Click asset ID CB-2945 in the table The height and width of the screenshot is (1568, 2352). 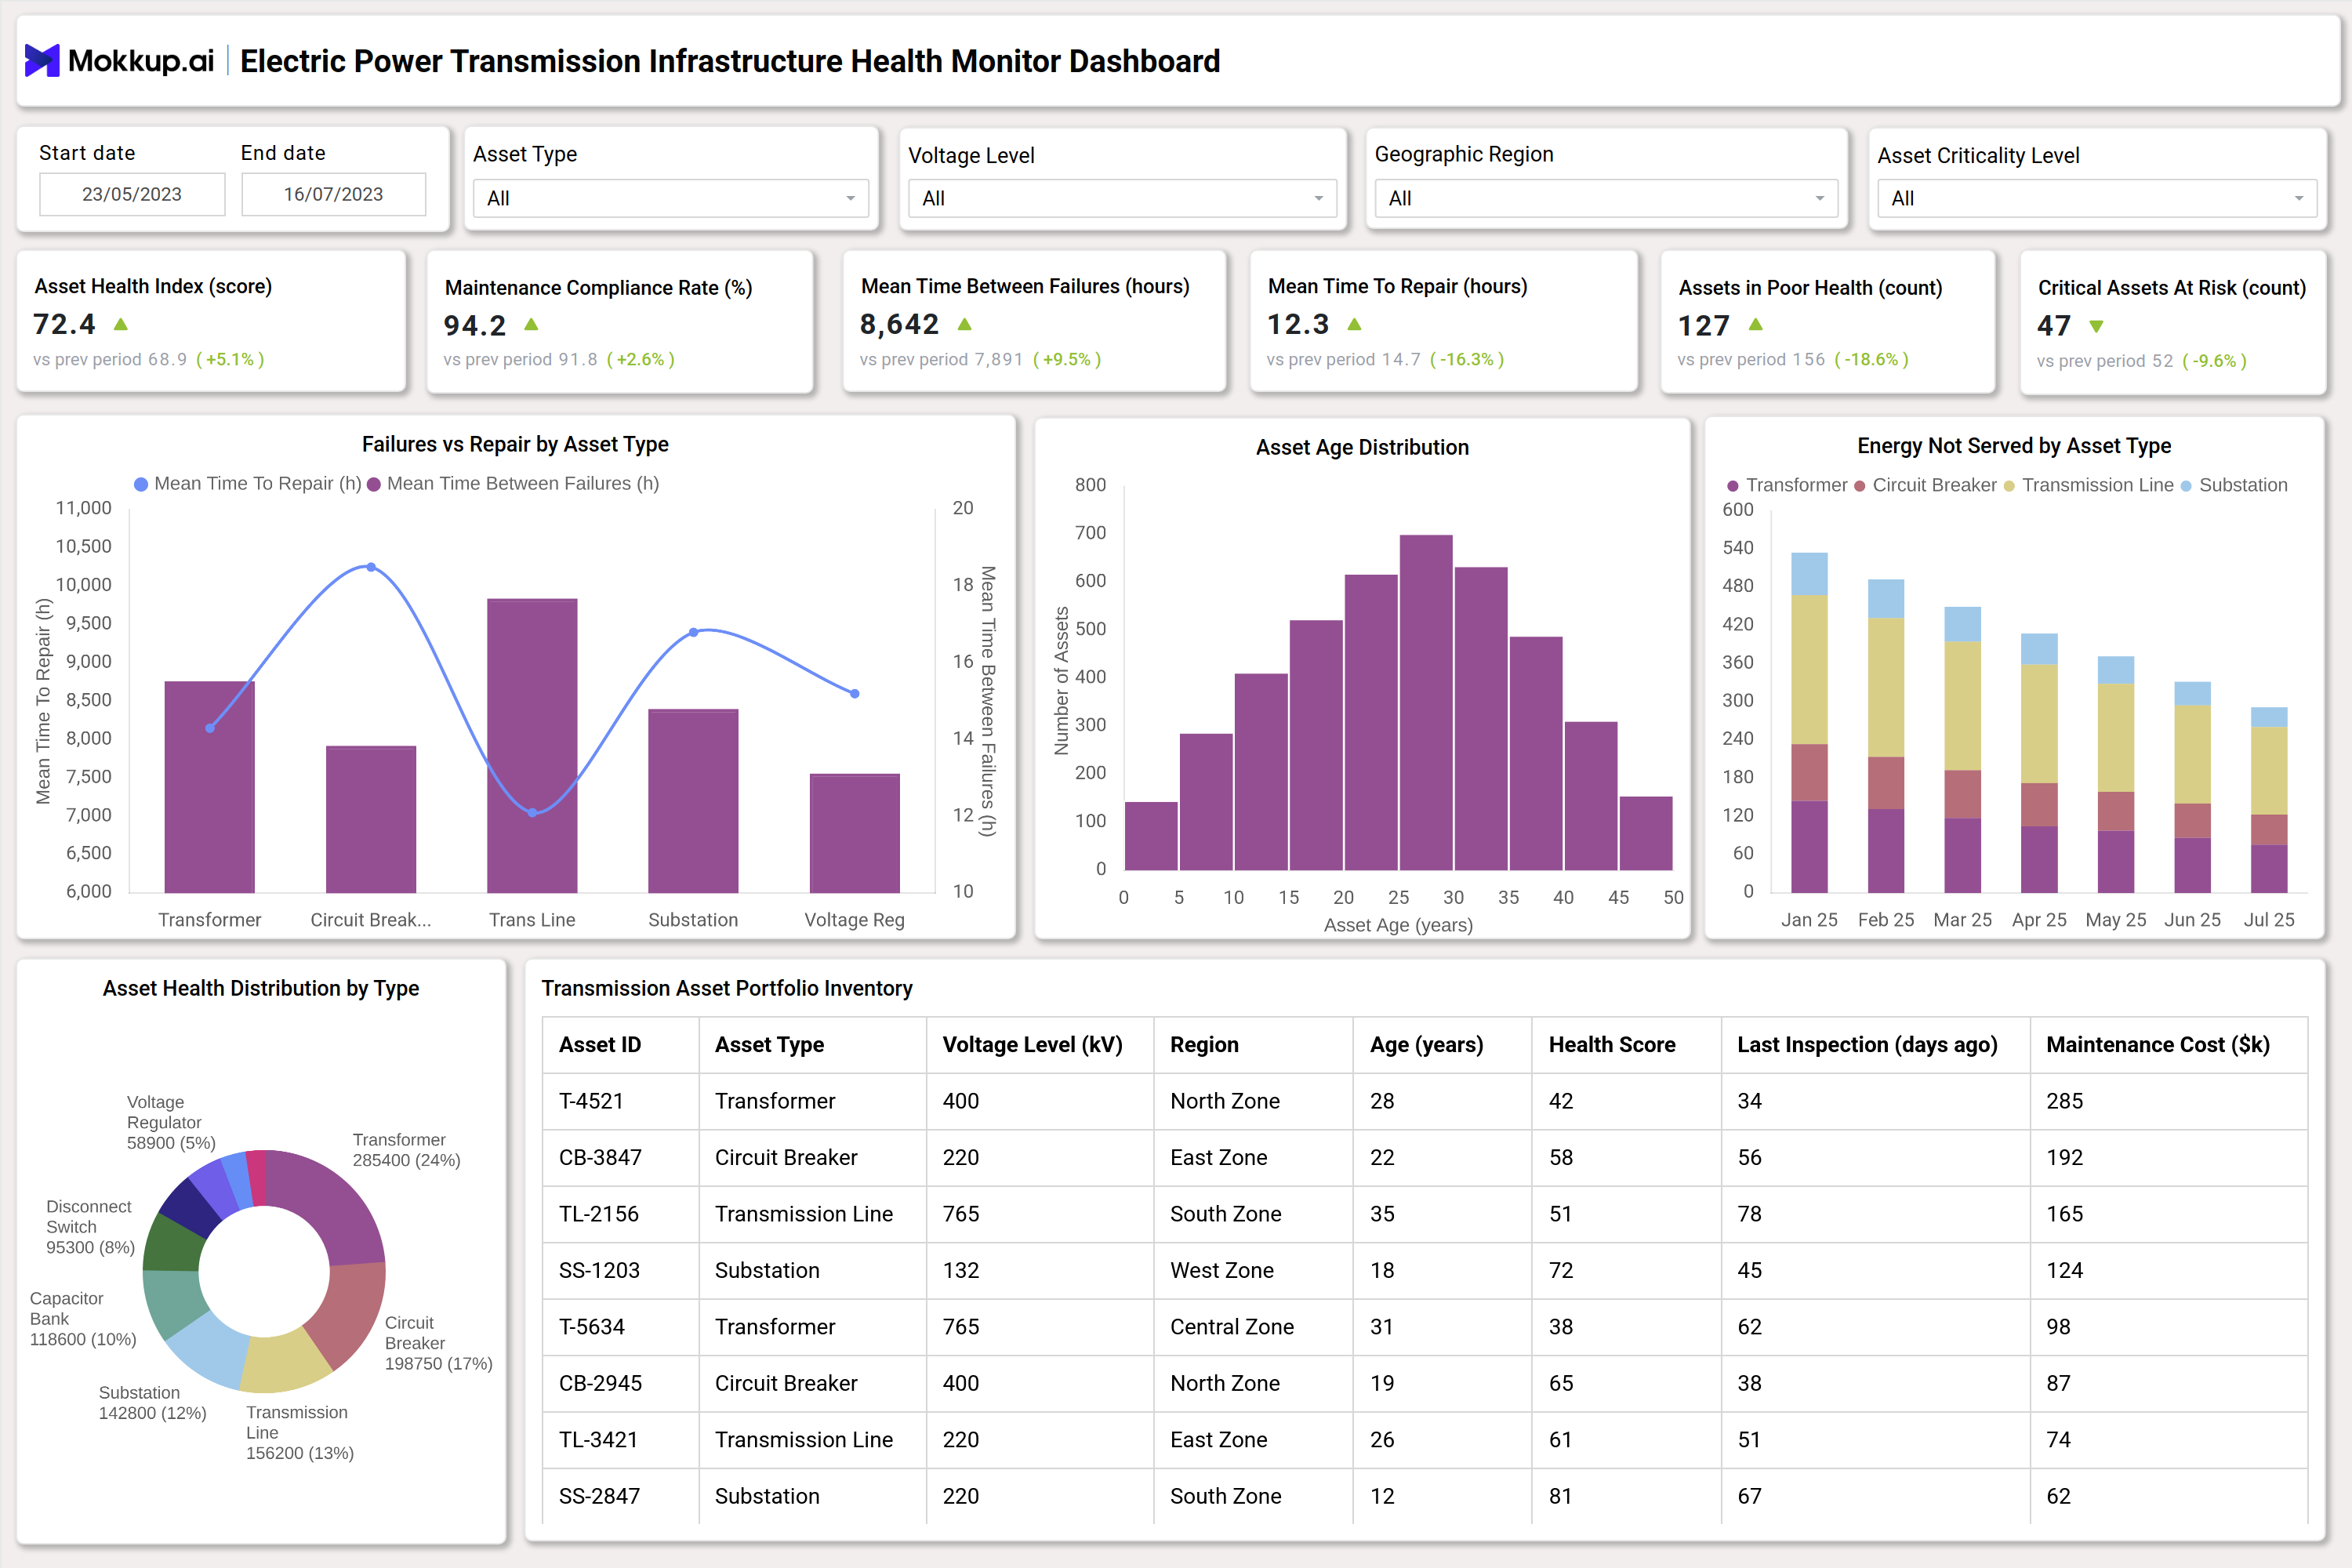click(x=600, y=1384)
